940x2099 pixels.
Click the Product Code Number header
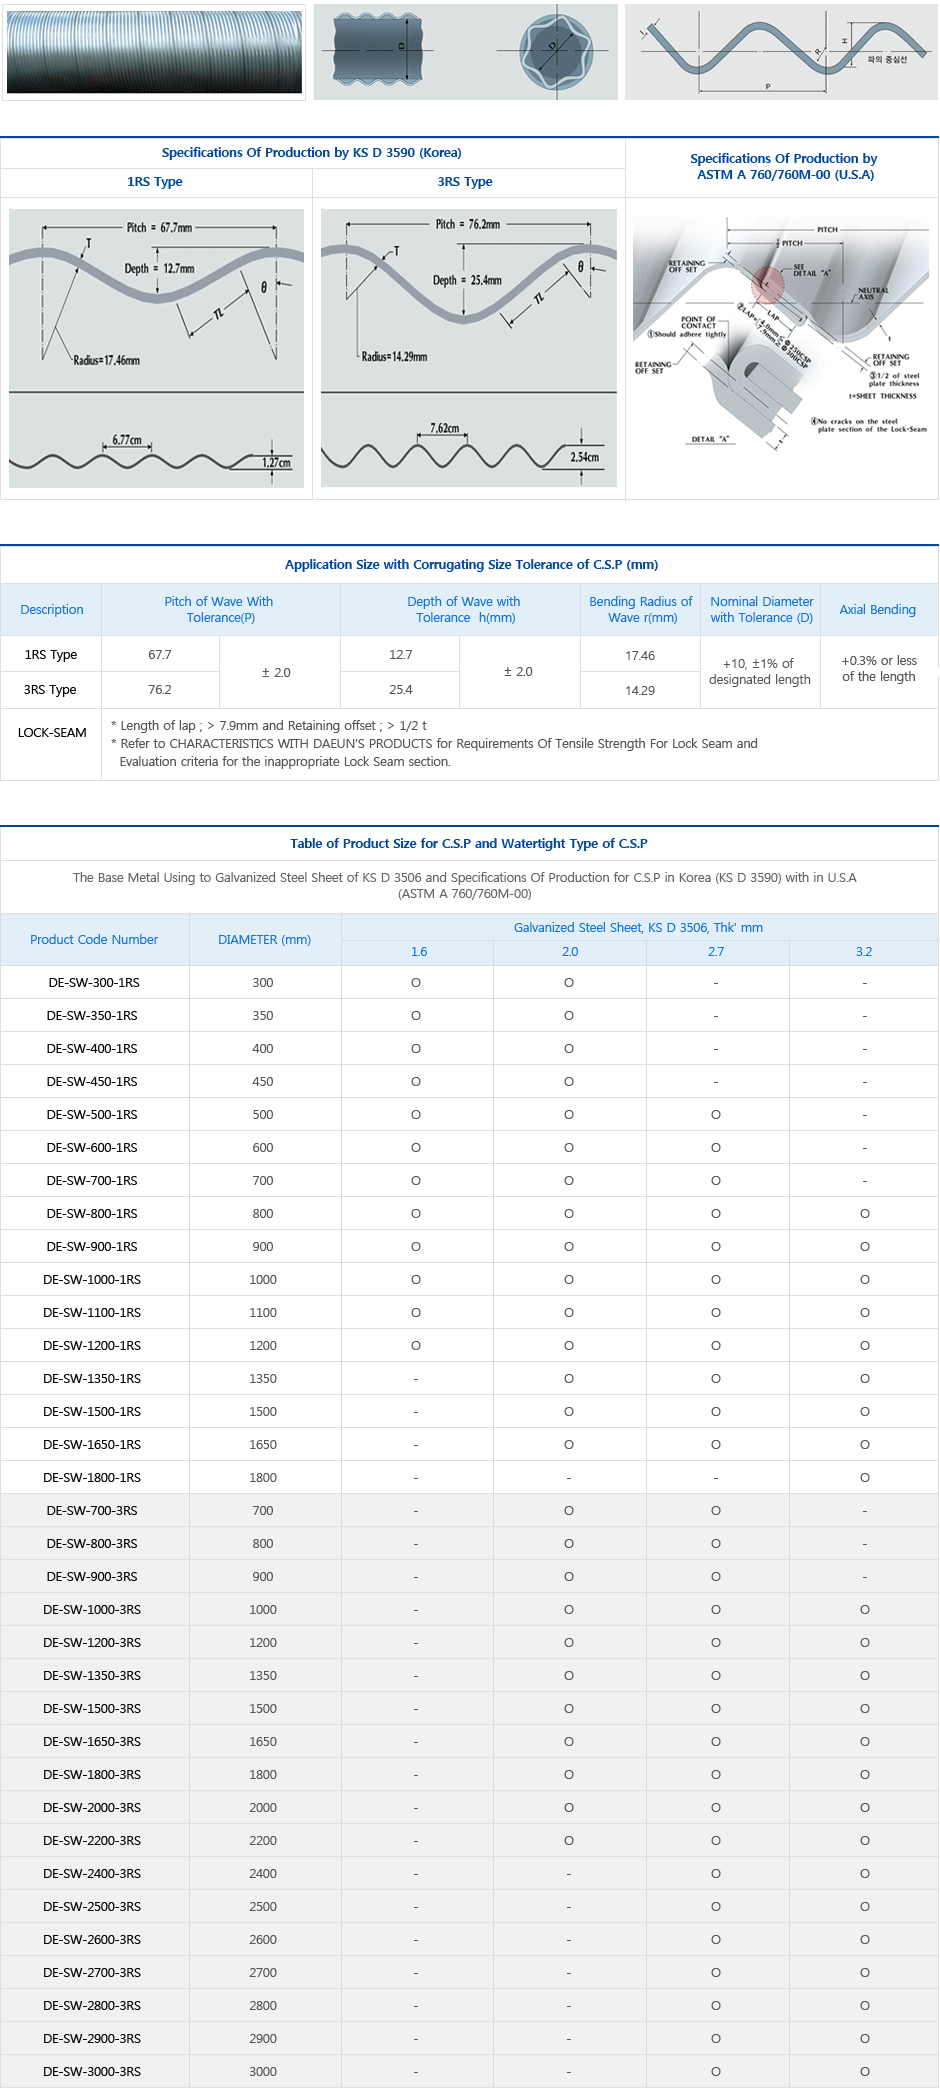point(94,940)
